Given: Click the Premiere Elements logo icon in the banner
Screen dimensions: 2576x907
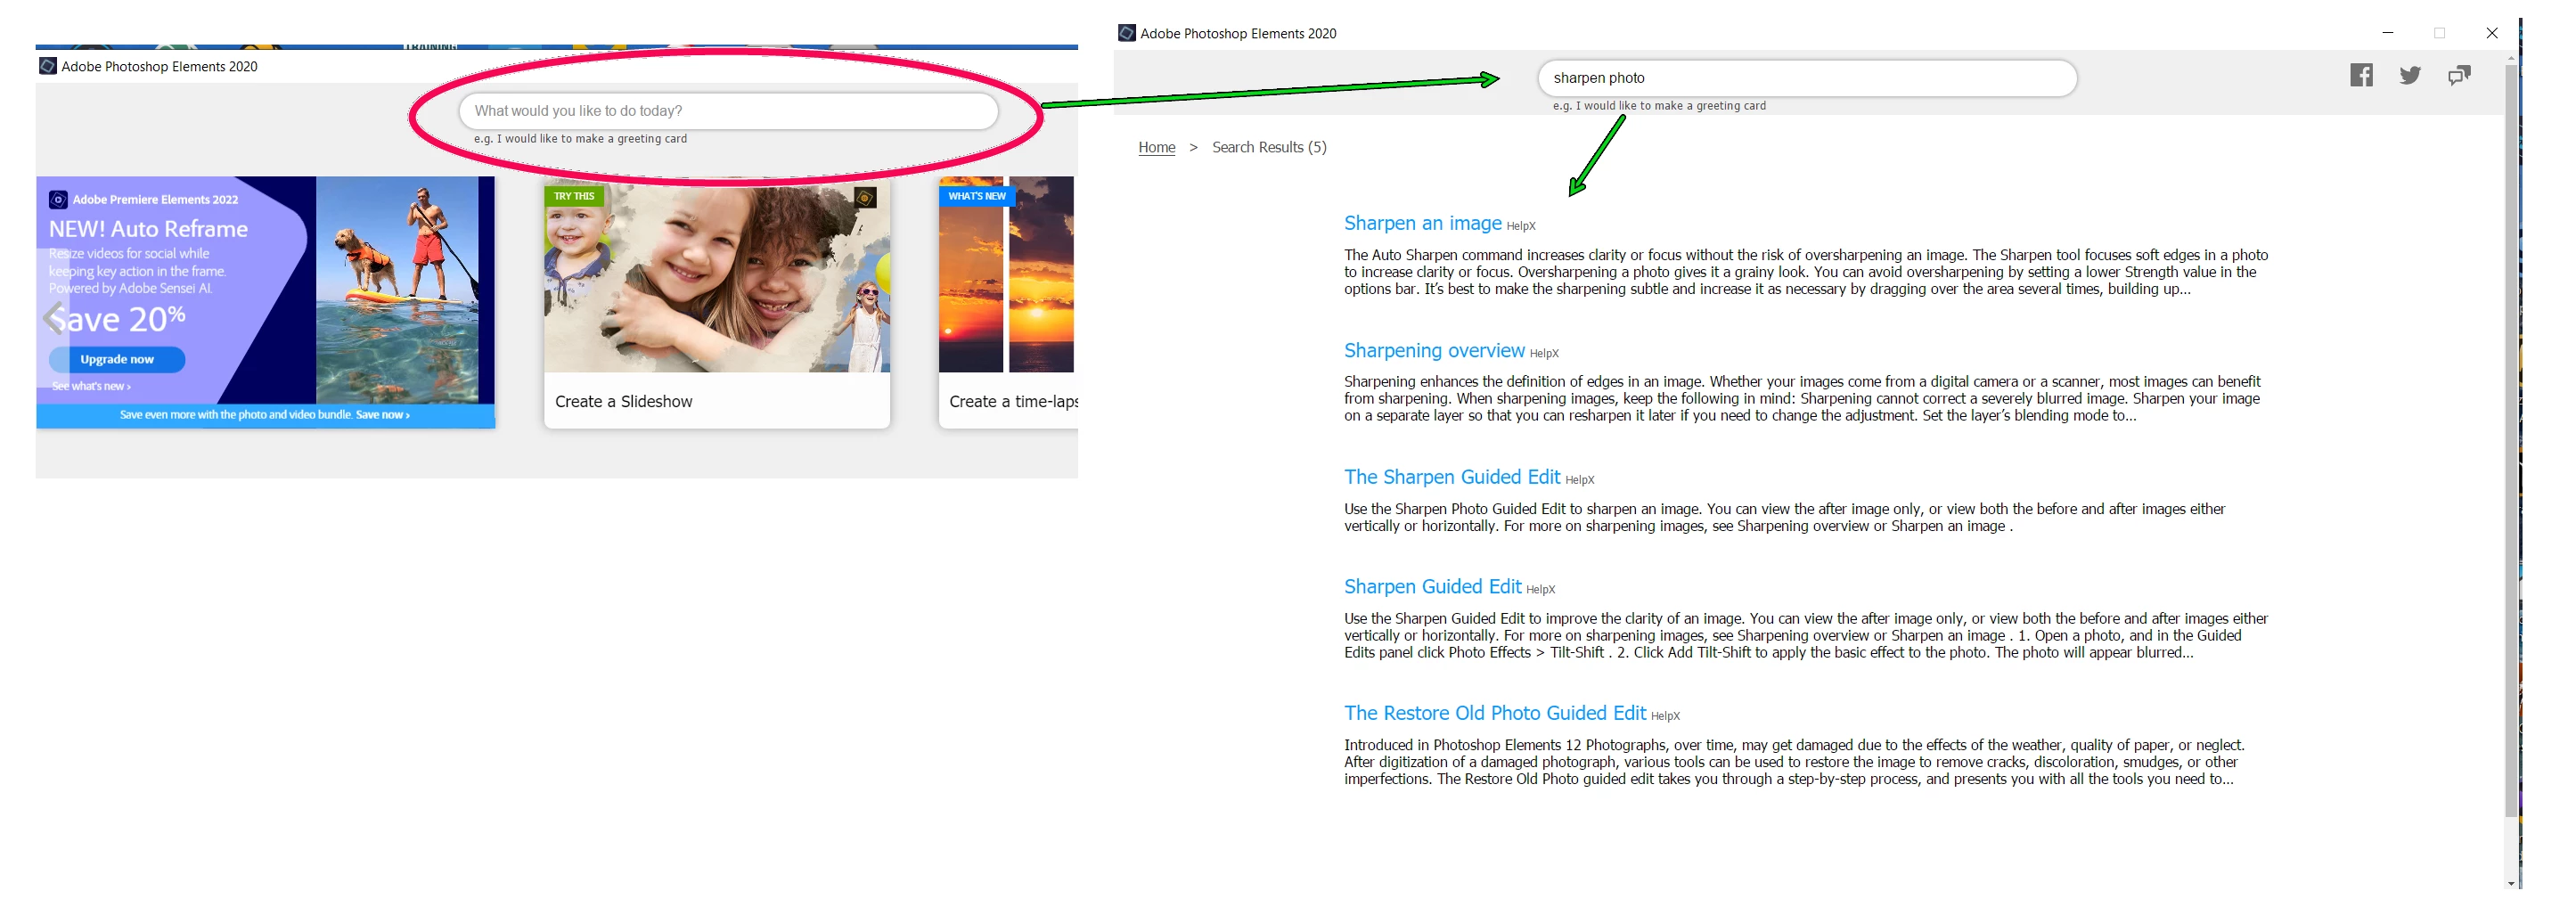Looking at the screenshot, I should coord(59,199).
